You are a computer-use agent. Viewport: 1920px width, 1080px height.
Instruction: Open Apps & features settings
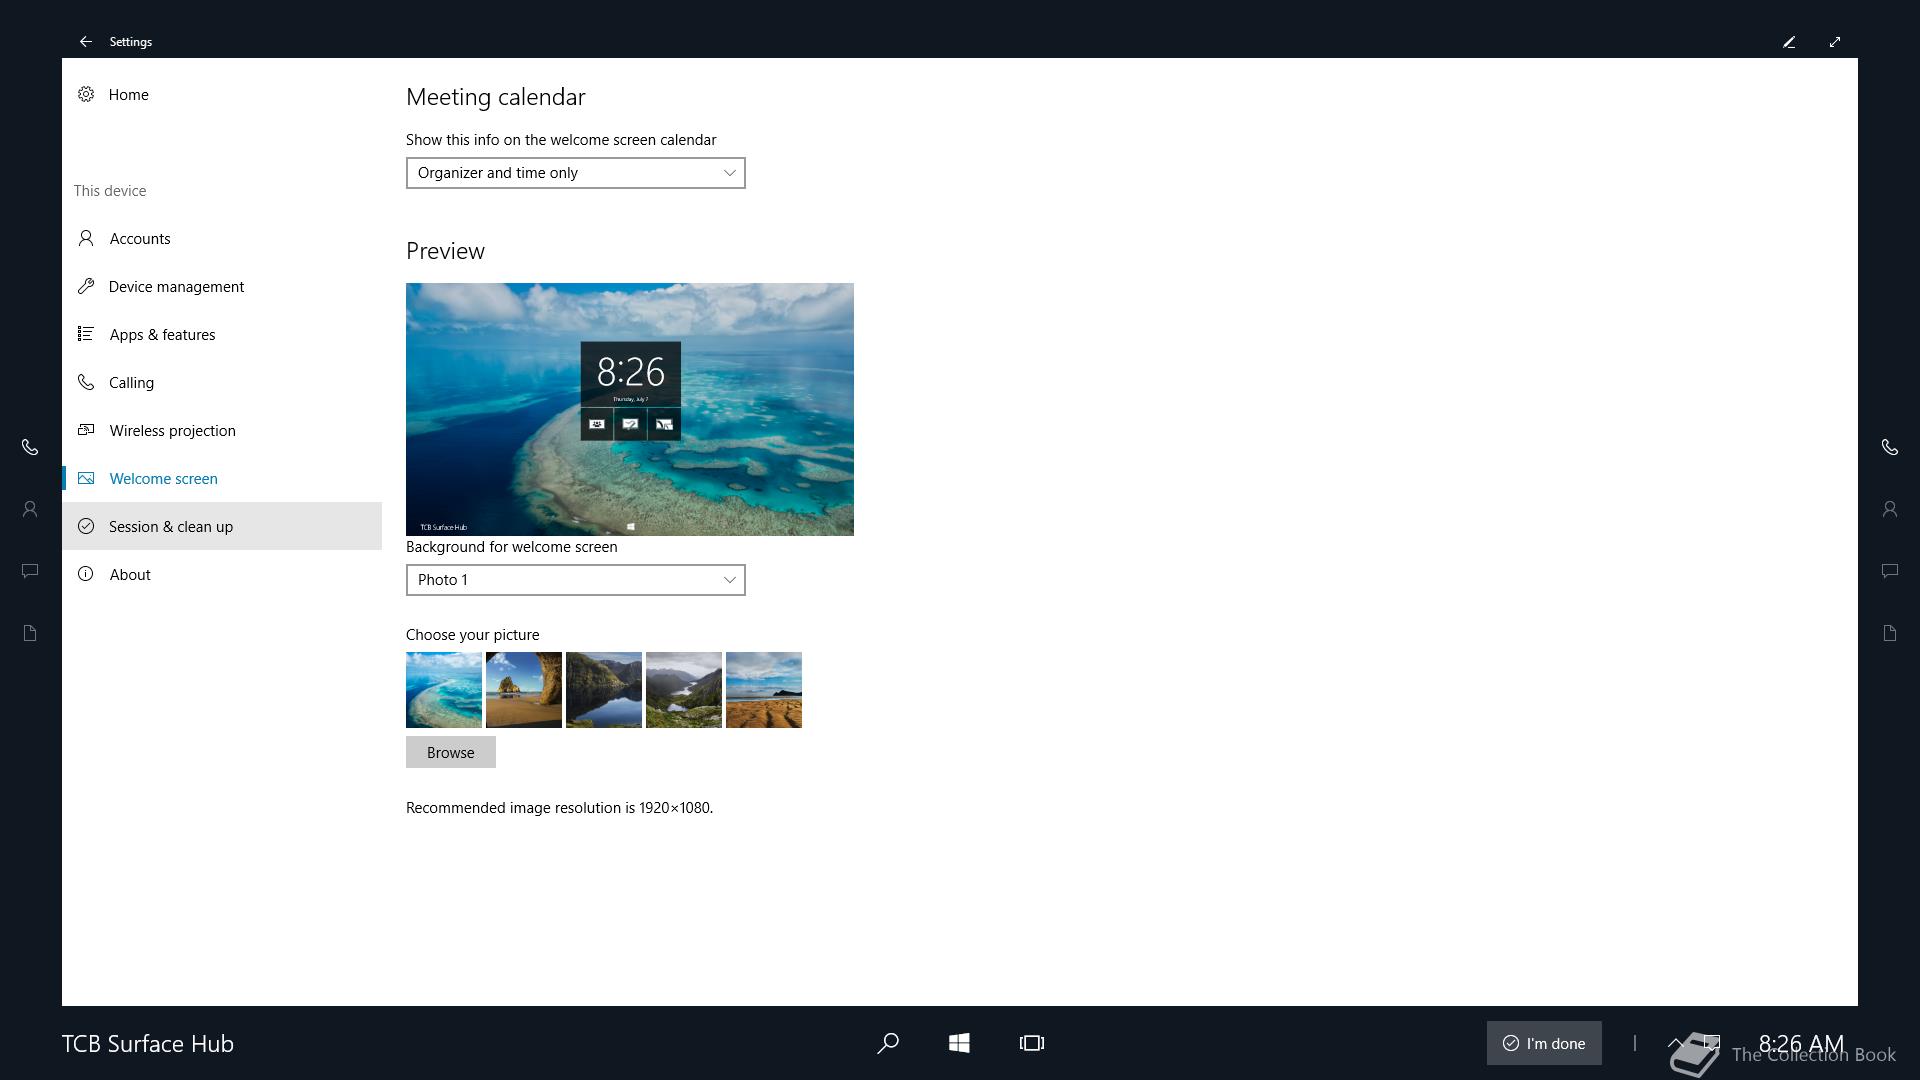click(222, 334)
